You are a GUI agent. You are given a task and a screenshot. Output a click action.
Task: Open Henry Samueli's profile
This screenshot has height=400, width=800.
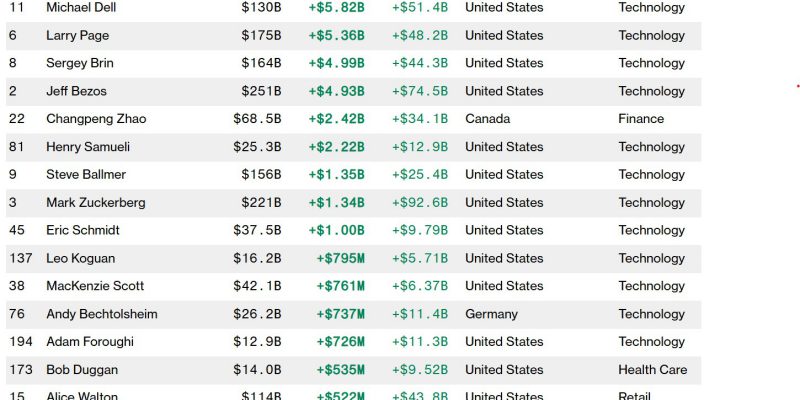click(x=88, y=147)
